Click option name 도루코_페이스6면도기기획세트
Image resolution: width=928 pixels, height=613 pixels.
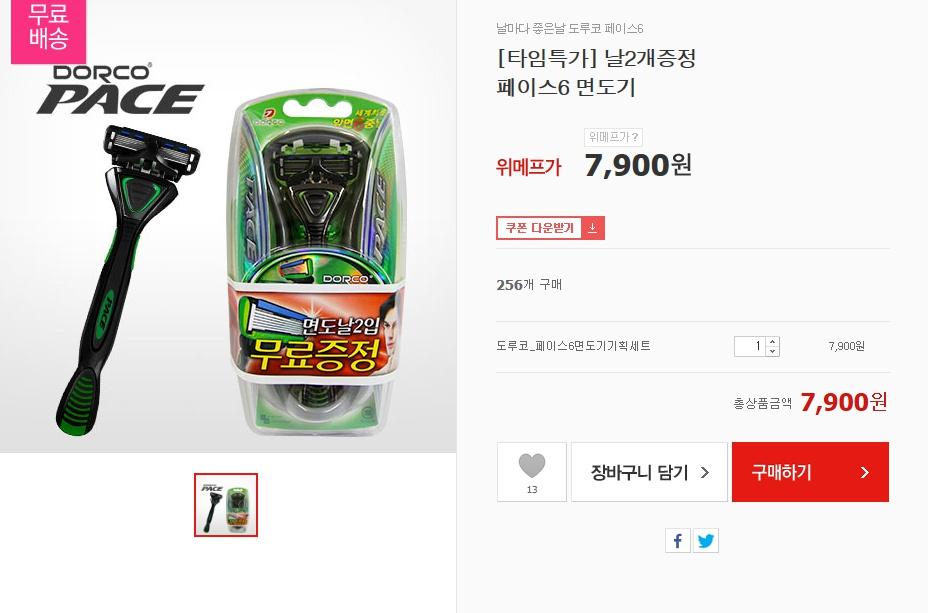573,346
